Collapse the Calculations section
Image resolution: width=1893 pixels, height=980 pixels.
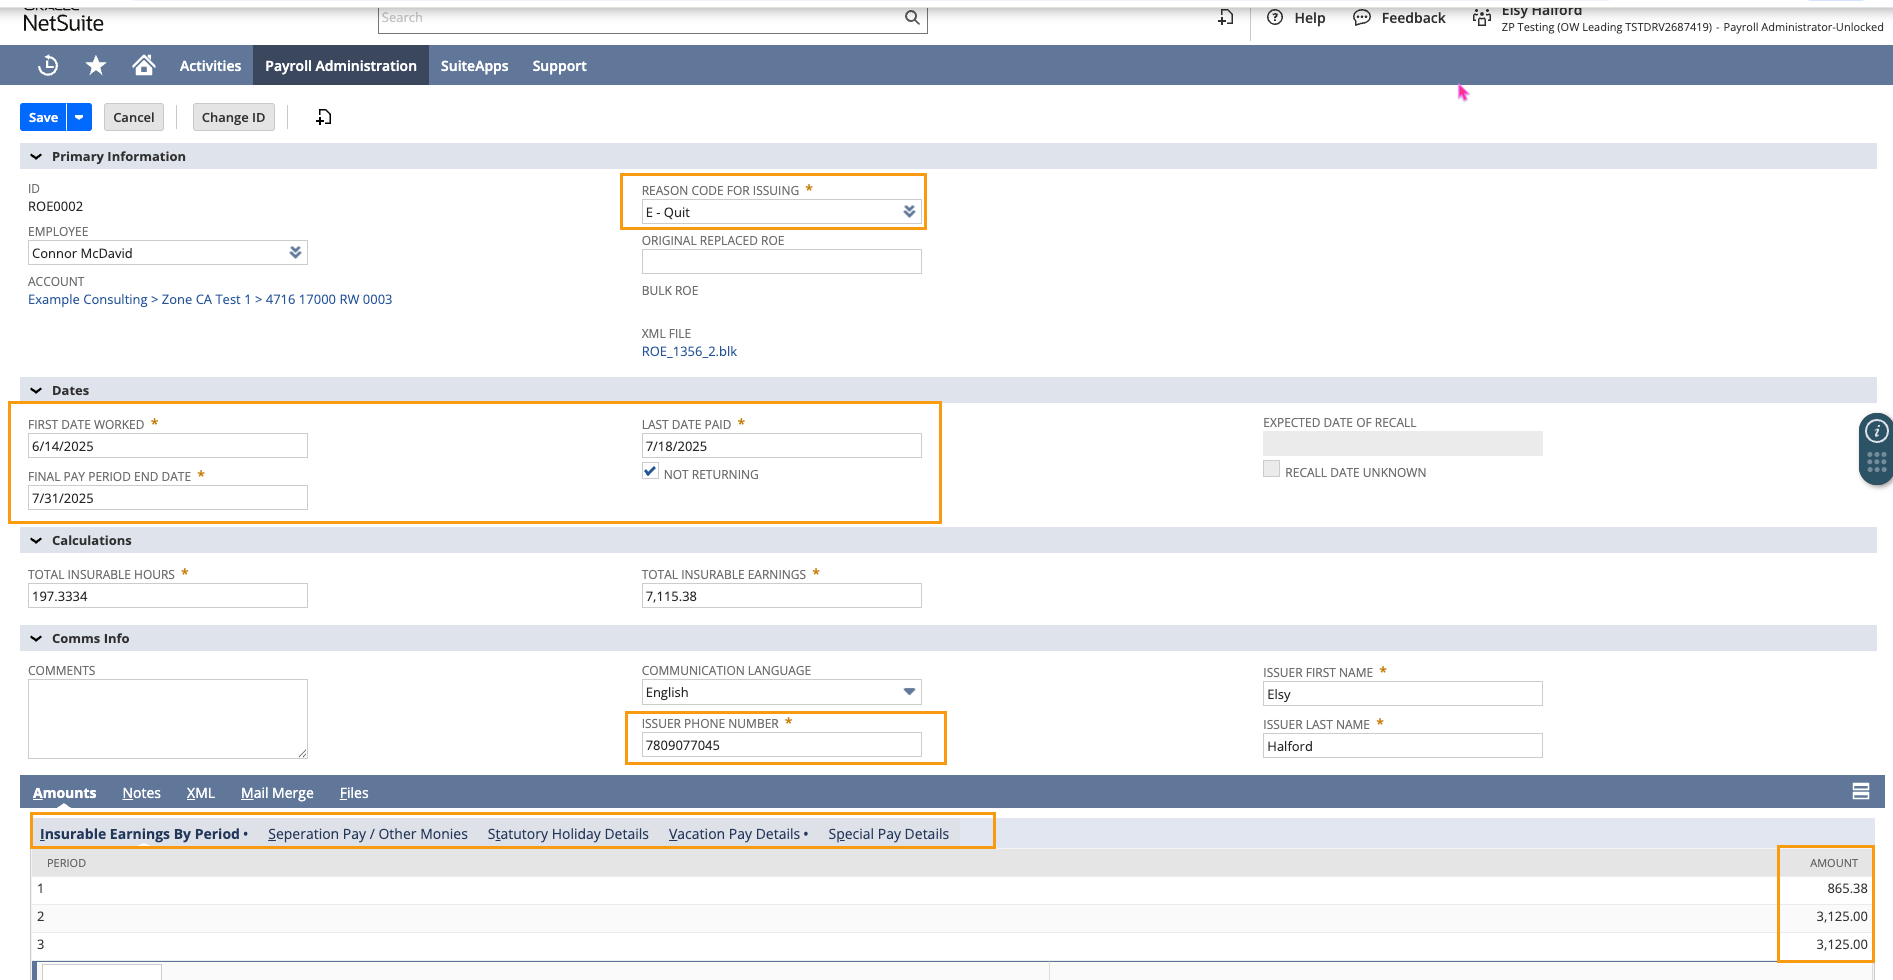point(36,541)
